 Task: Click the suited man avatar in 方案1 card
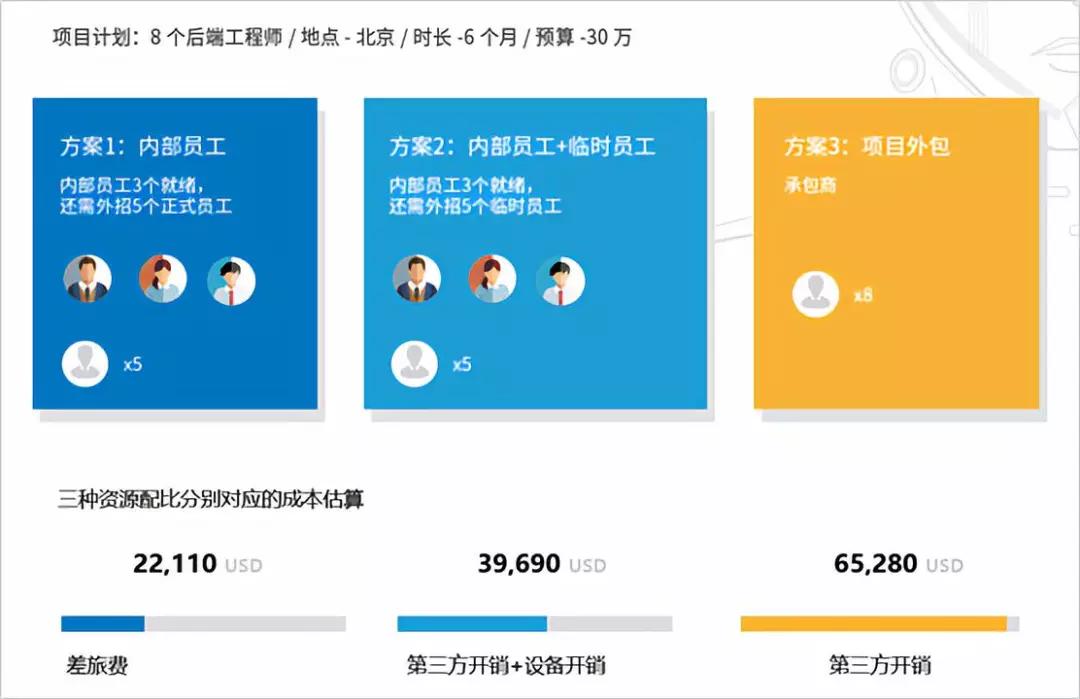(x=87, y=279)
